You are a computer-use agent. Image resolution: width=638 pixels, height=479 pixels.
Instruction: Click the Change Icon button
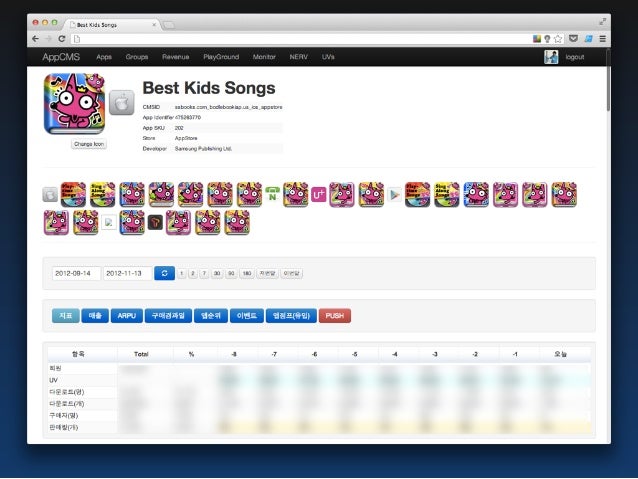pos(89,144)
